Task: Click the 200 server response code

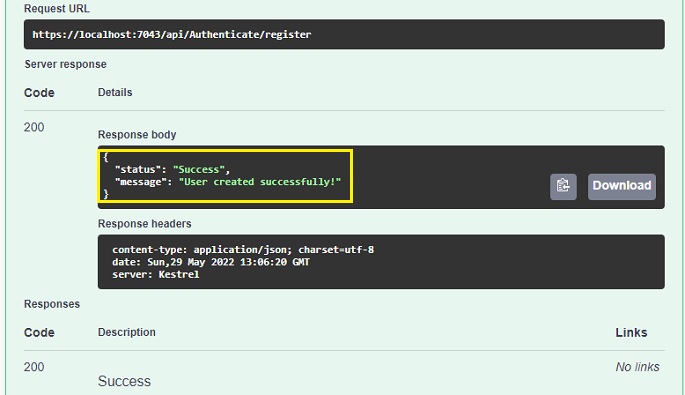Action: (34, 127)
